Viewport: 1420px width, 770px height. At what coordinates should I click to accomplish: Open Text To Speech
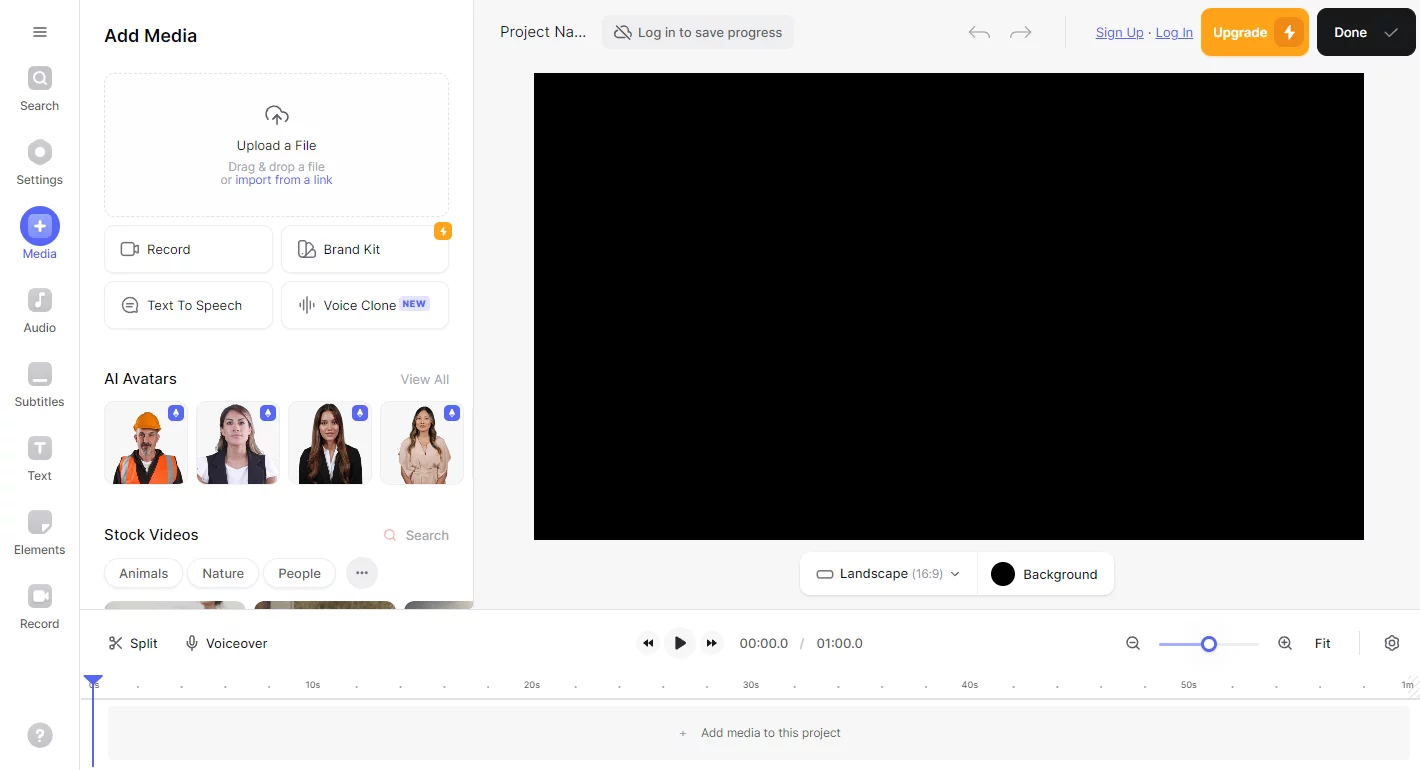pyautogui.click(x=188, y=305)
